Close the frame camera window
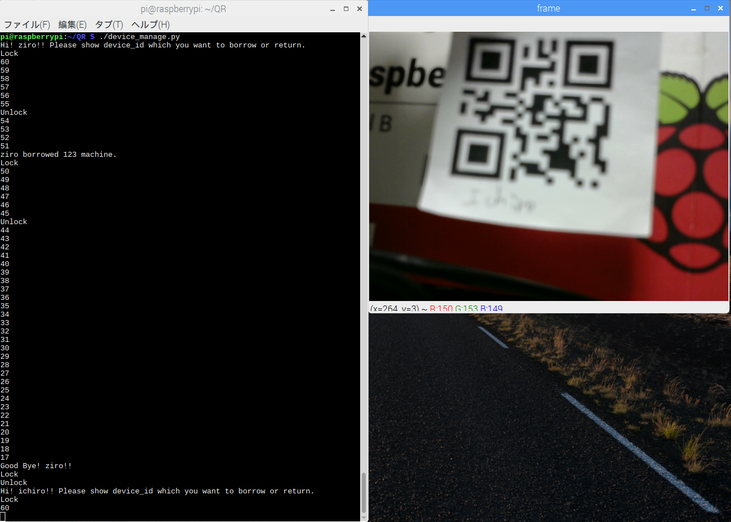The image size is (731, 522). (722, 8)
